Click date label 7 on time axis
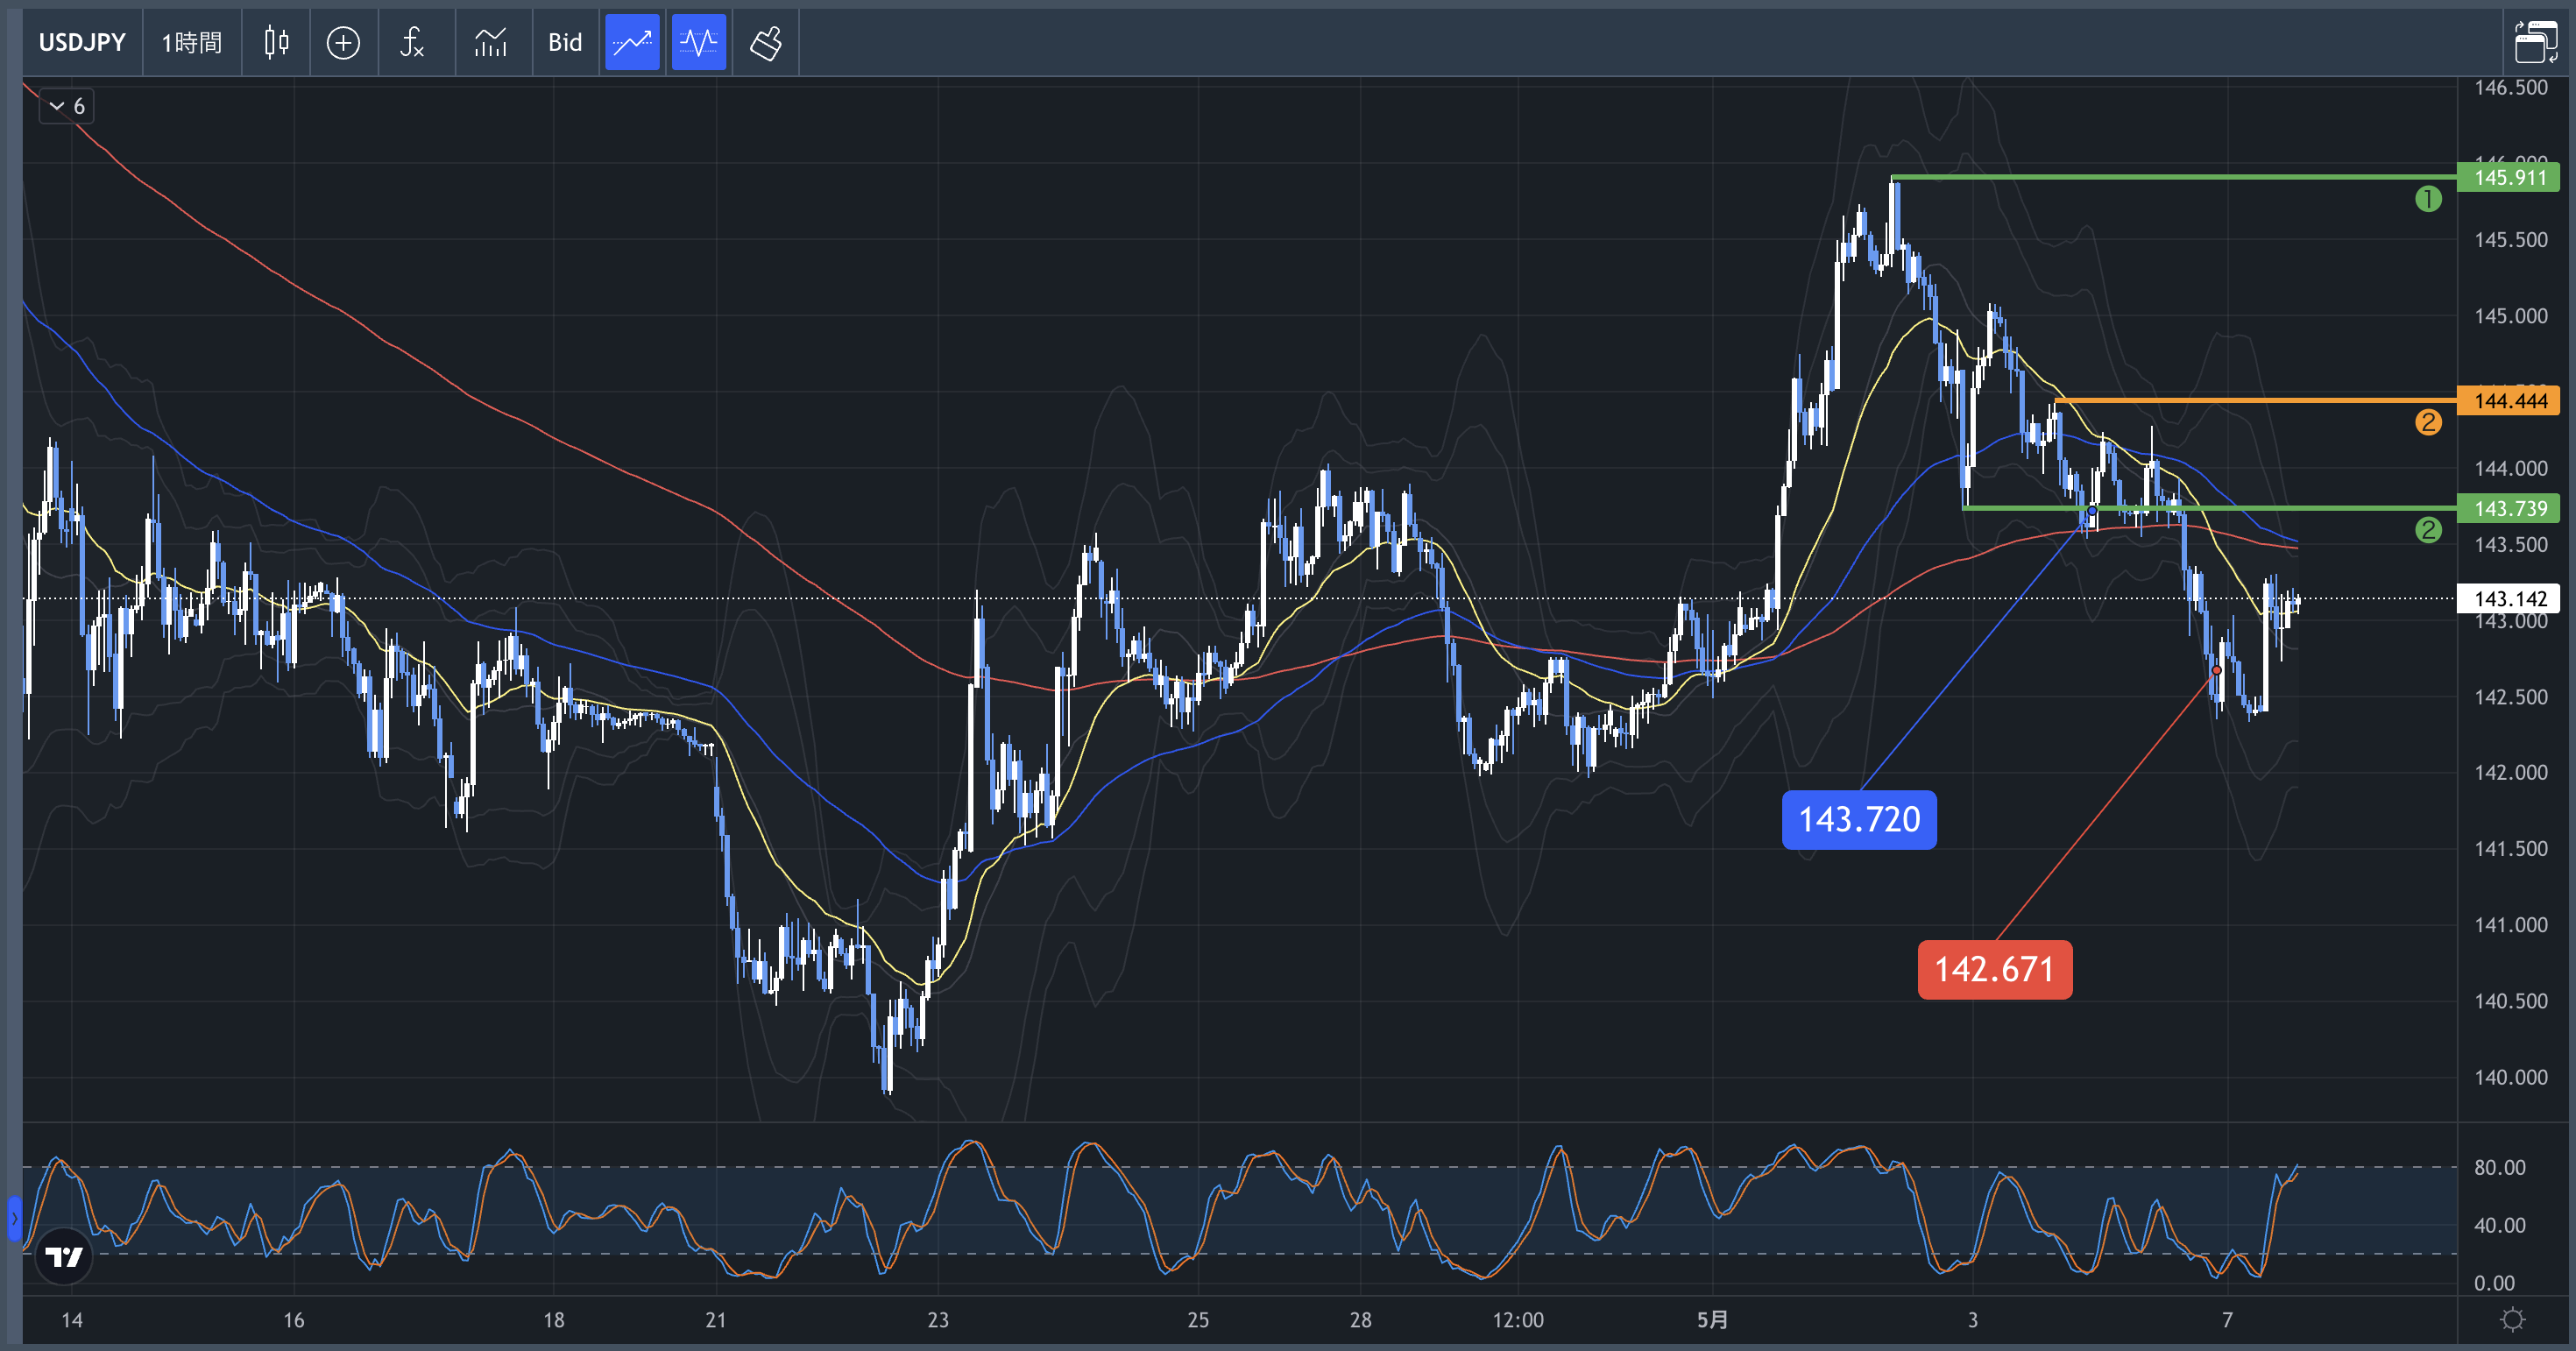Viewport: 2576px width, 1351px height. click(2227, 1320)
